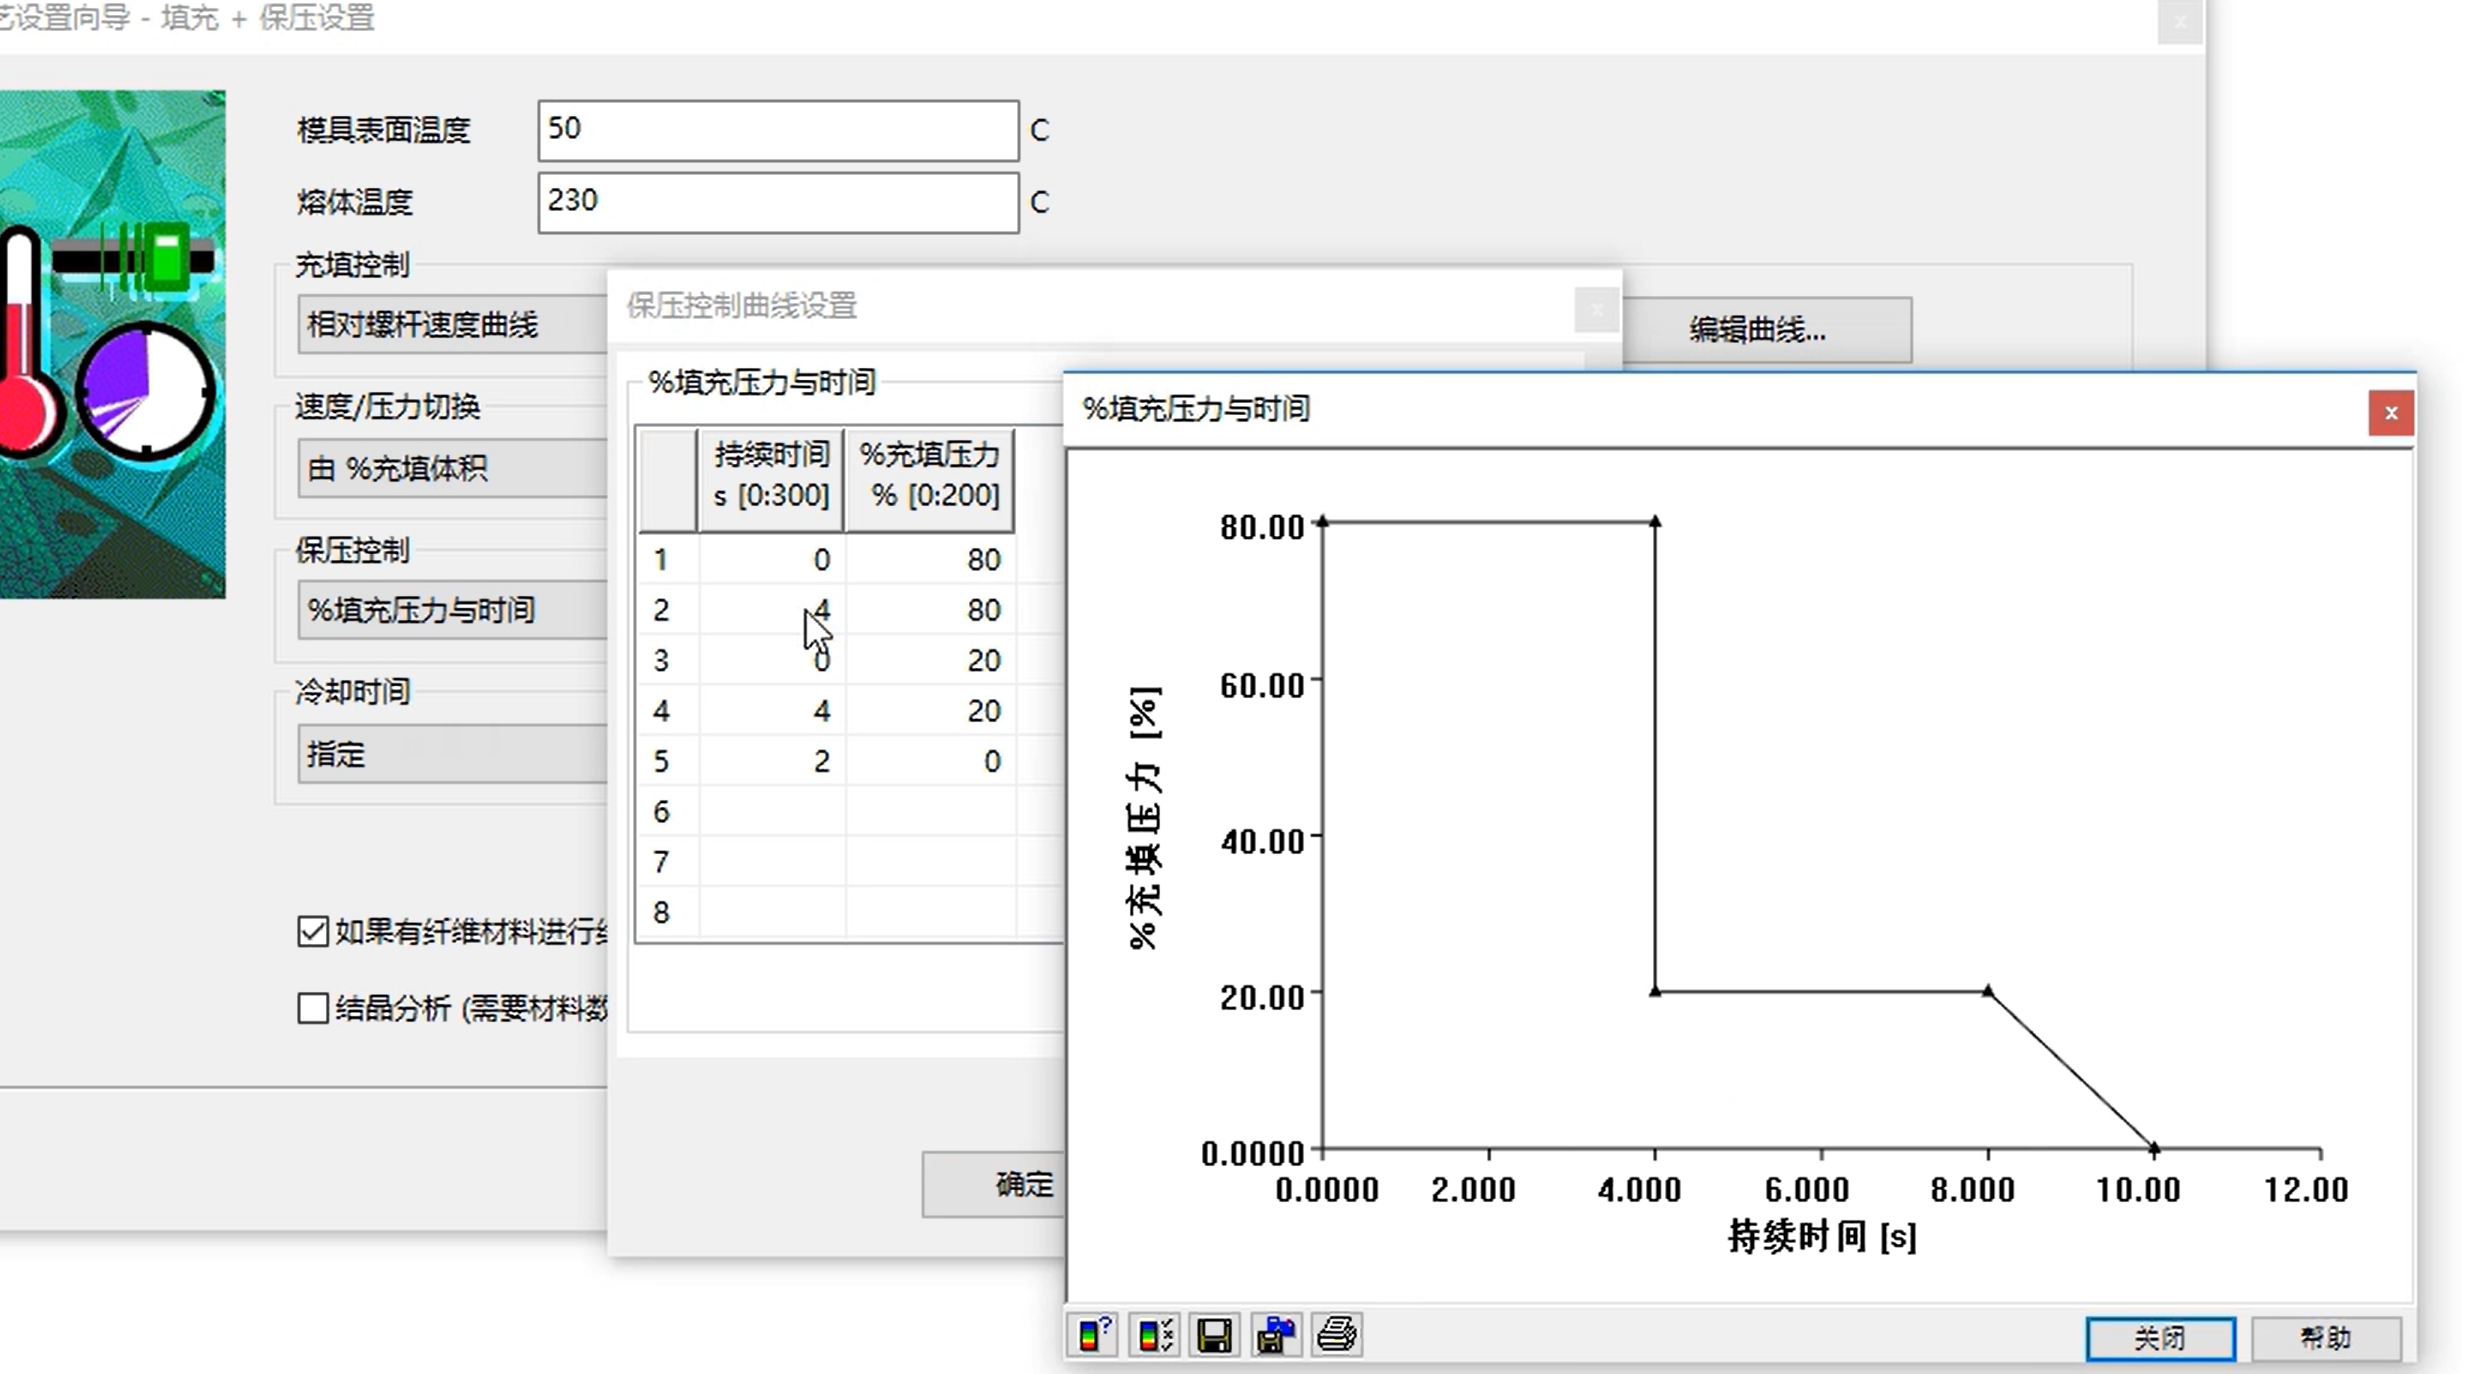Screen dimensions: 2469x1374
Task: Open plot properties checklist icon
Action: click(1155, 1335)
